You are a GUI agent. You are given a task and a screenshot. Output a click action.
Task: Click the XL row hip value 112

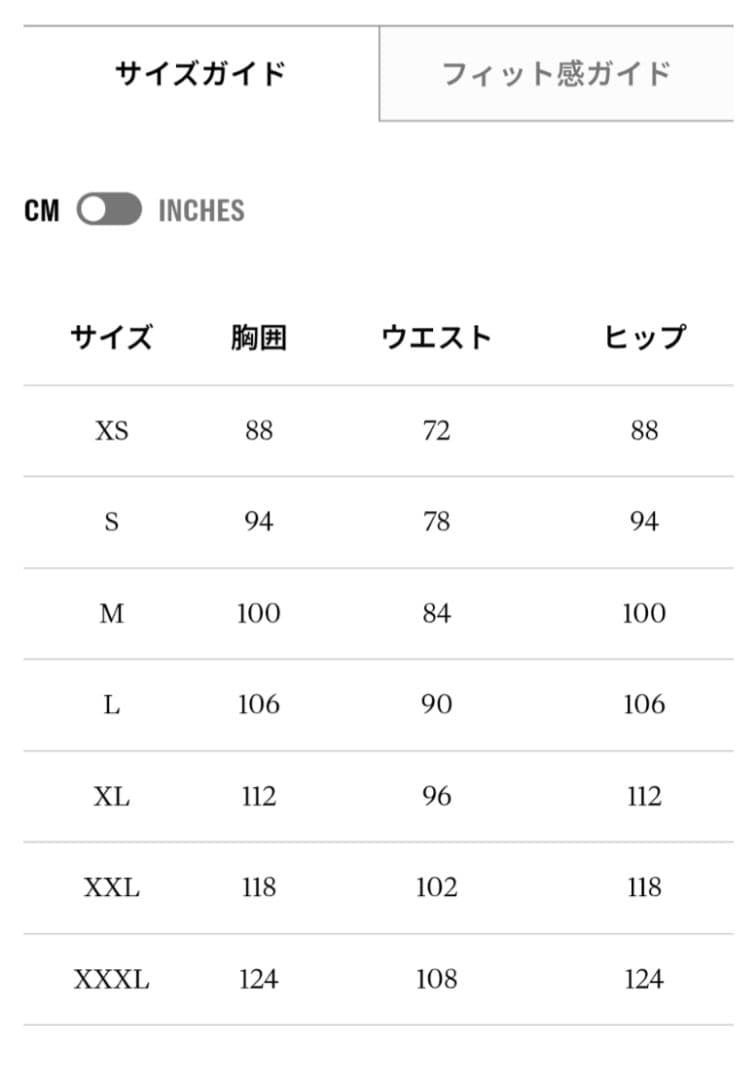646,796
